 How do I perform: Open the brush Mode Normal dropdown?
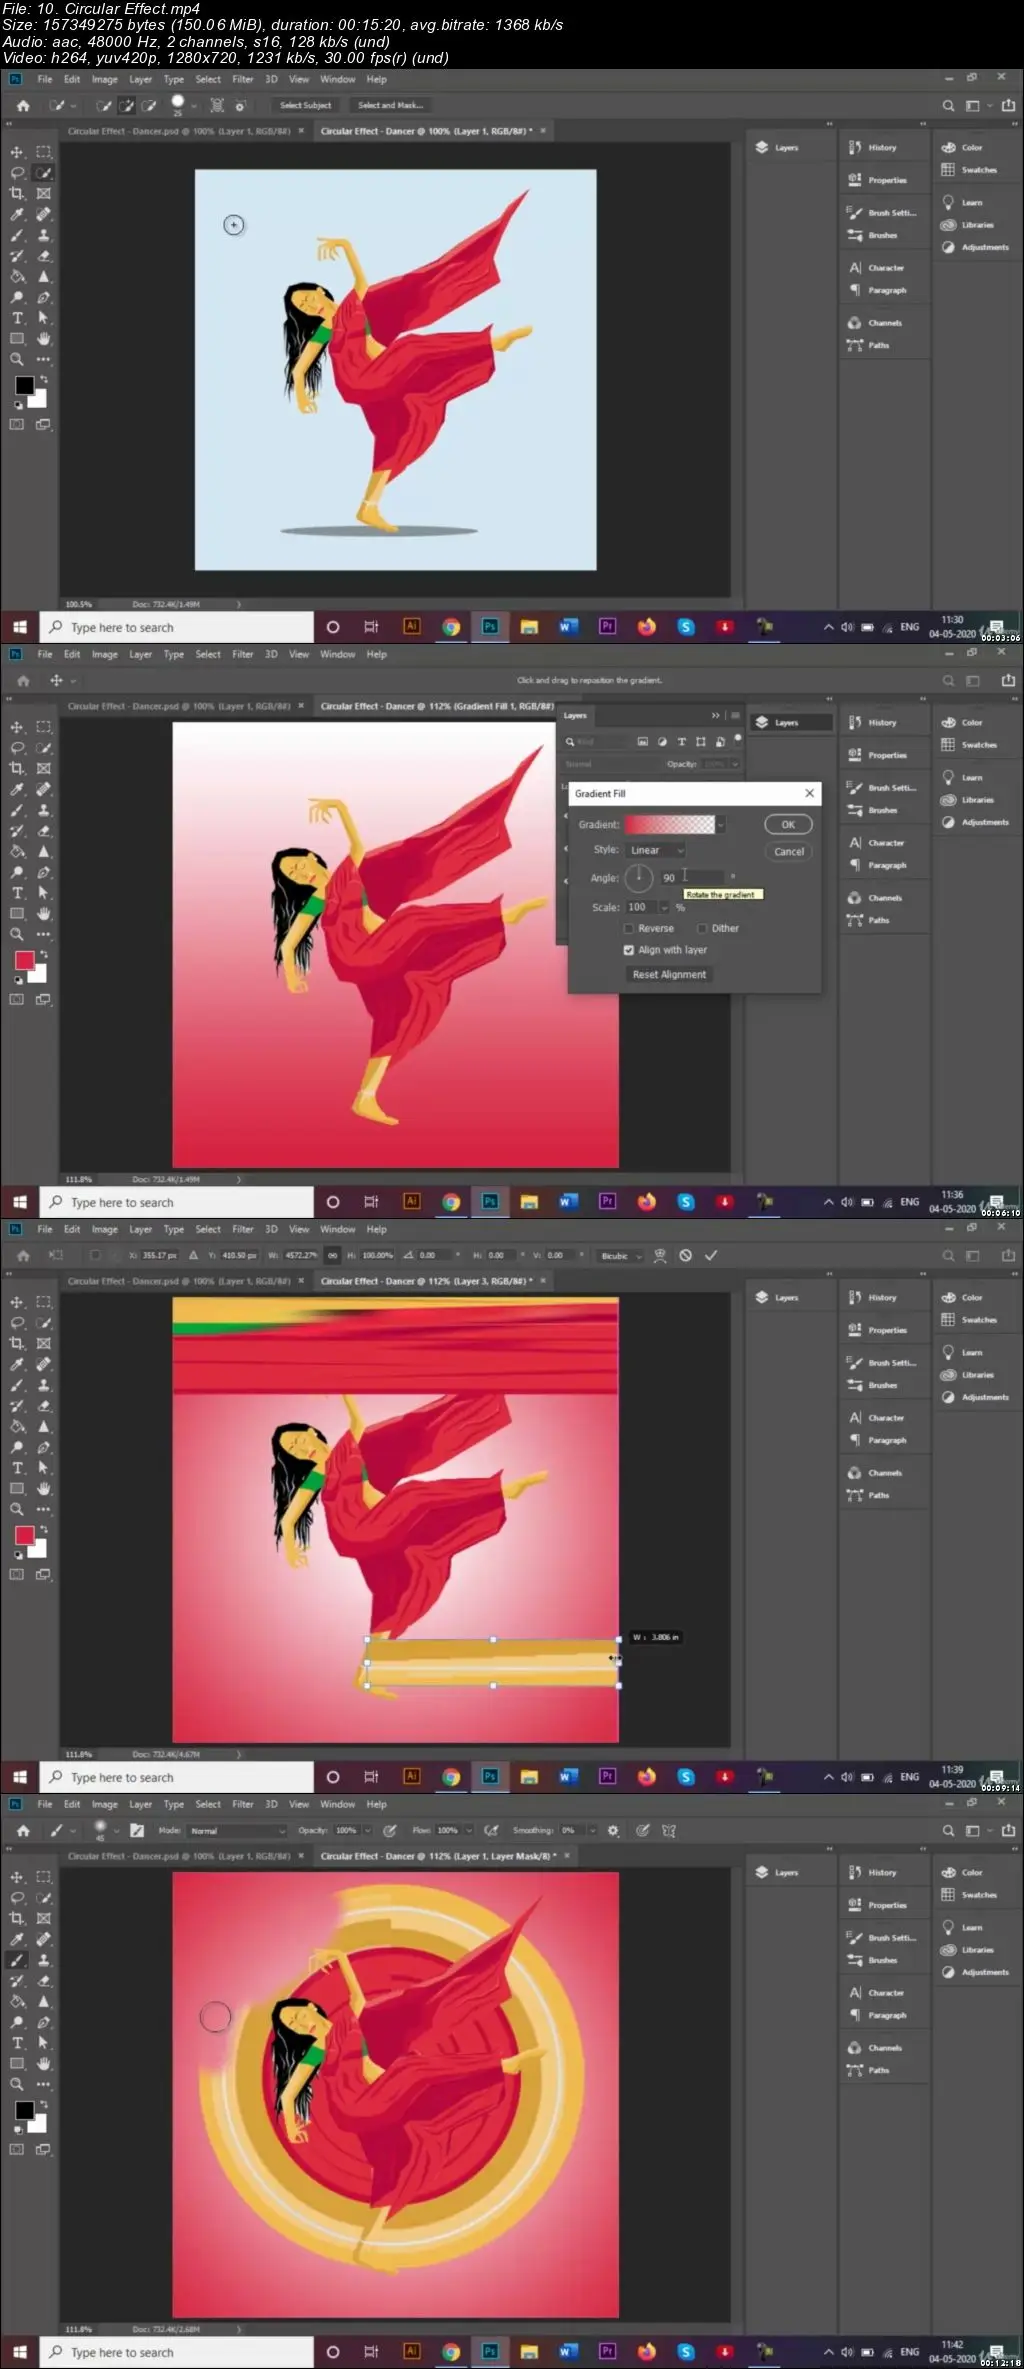tap(238, 1830)
